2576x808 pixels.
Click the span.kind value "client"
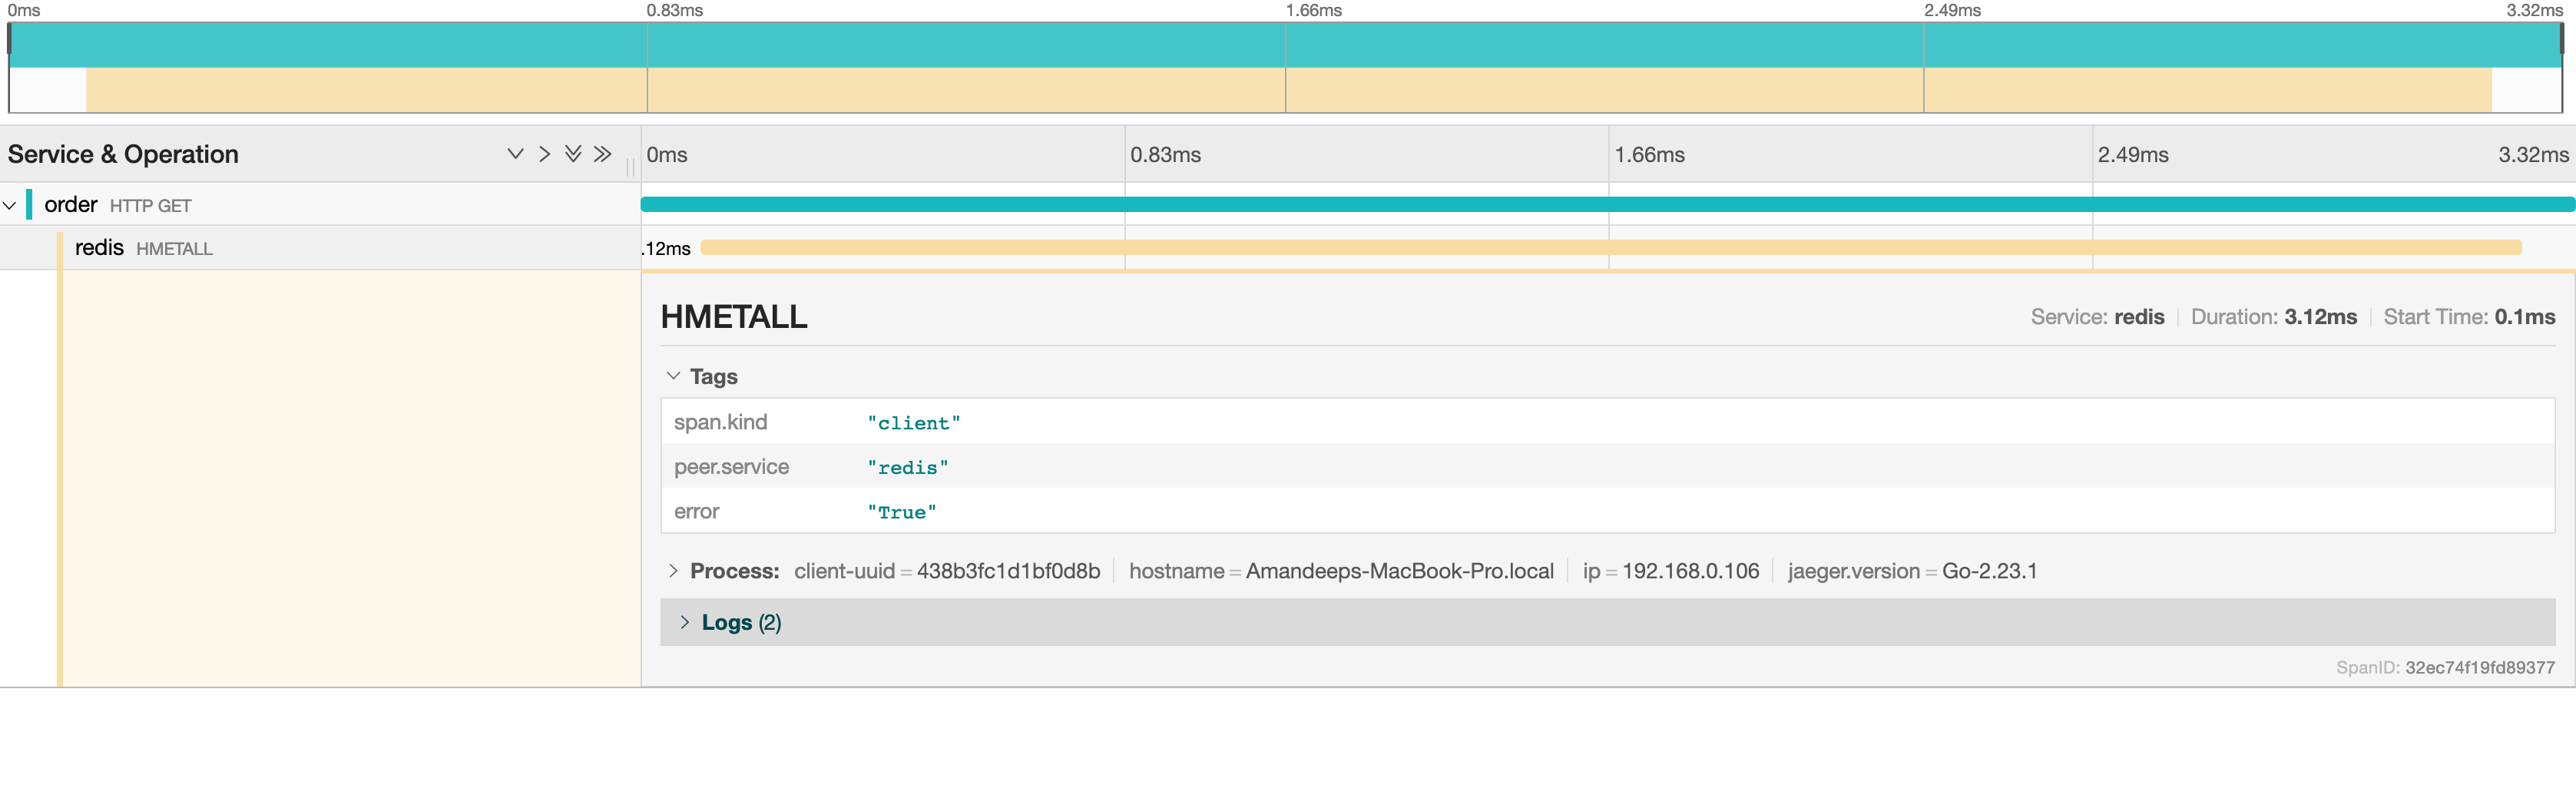pyautogui.click(x=913, y=422)
